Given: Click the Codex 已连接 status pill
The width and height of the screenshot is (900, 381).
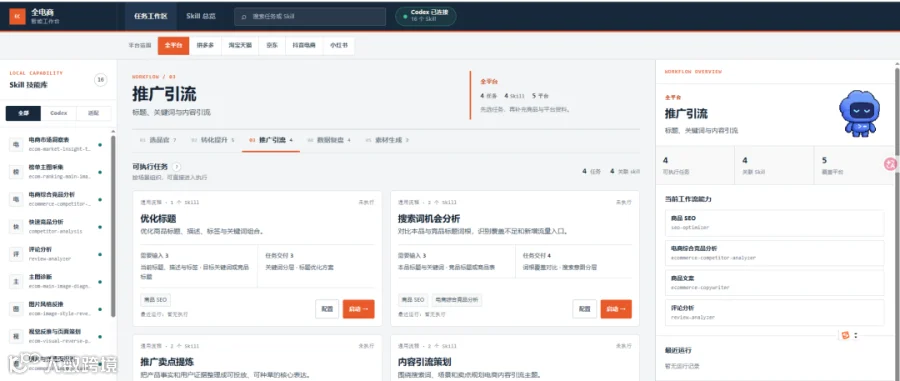Looking at the screenshot, I should point(426,16).
